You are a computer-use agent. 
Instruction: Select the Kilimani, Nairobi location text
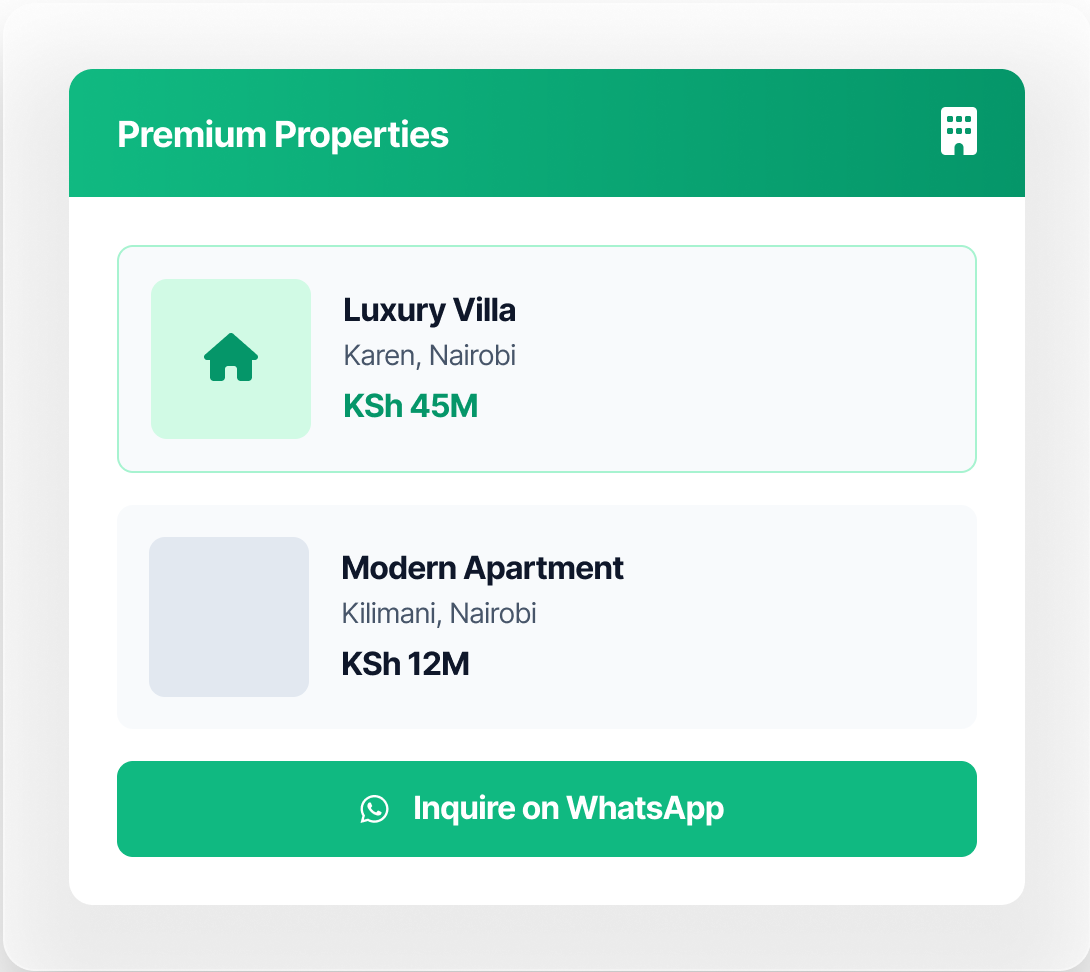[x=438, y=613]
